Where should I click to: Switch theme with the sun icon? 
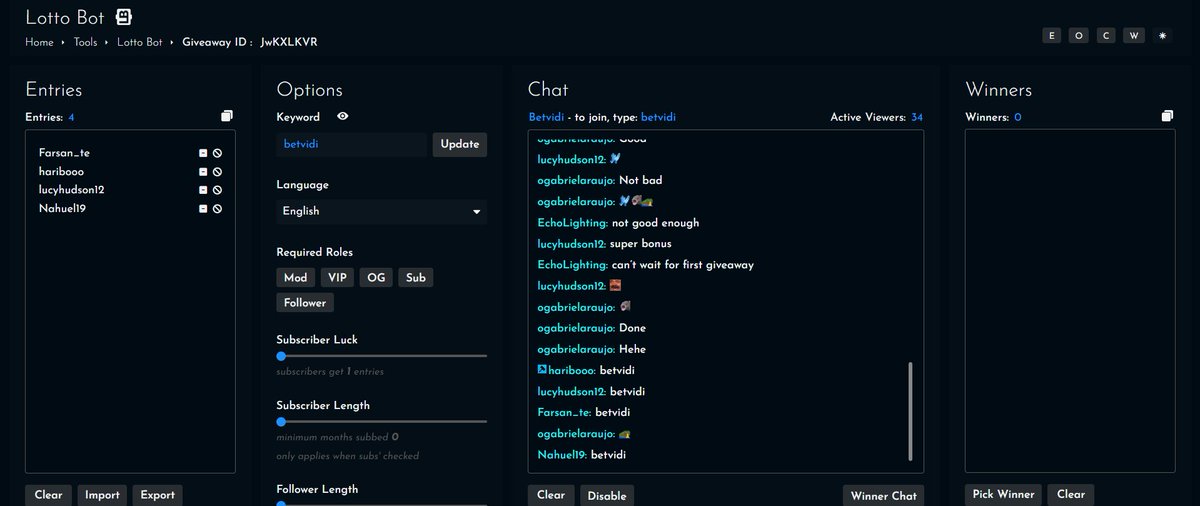click(1162, 36)
